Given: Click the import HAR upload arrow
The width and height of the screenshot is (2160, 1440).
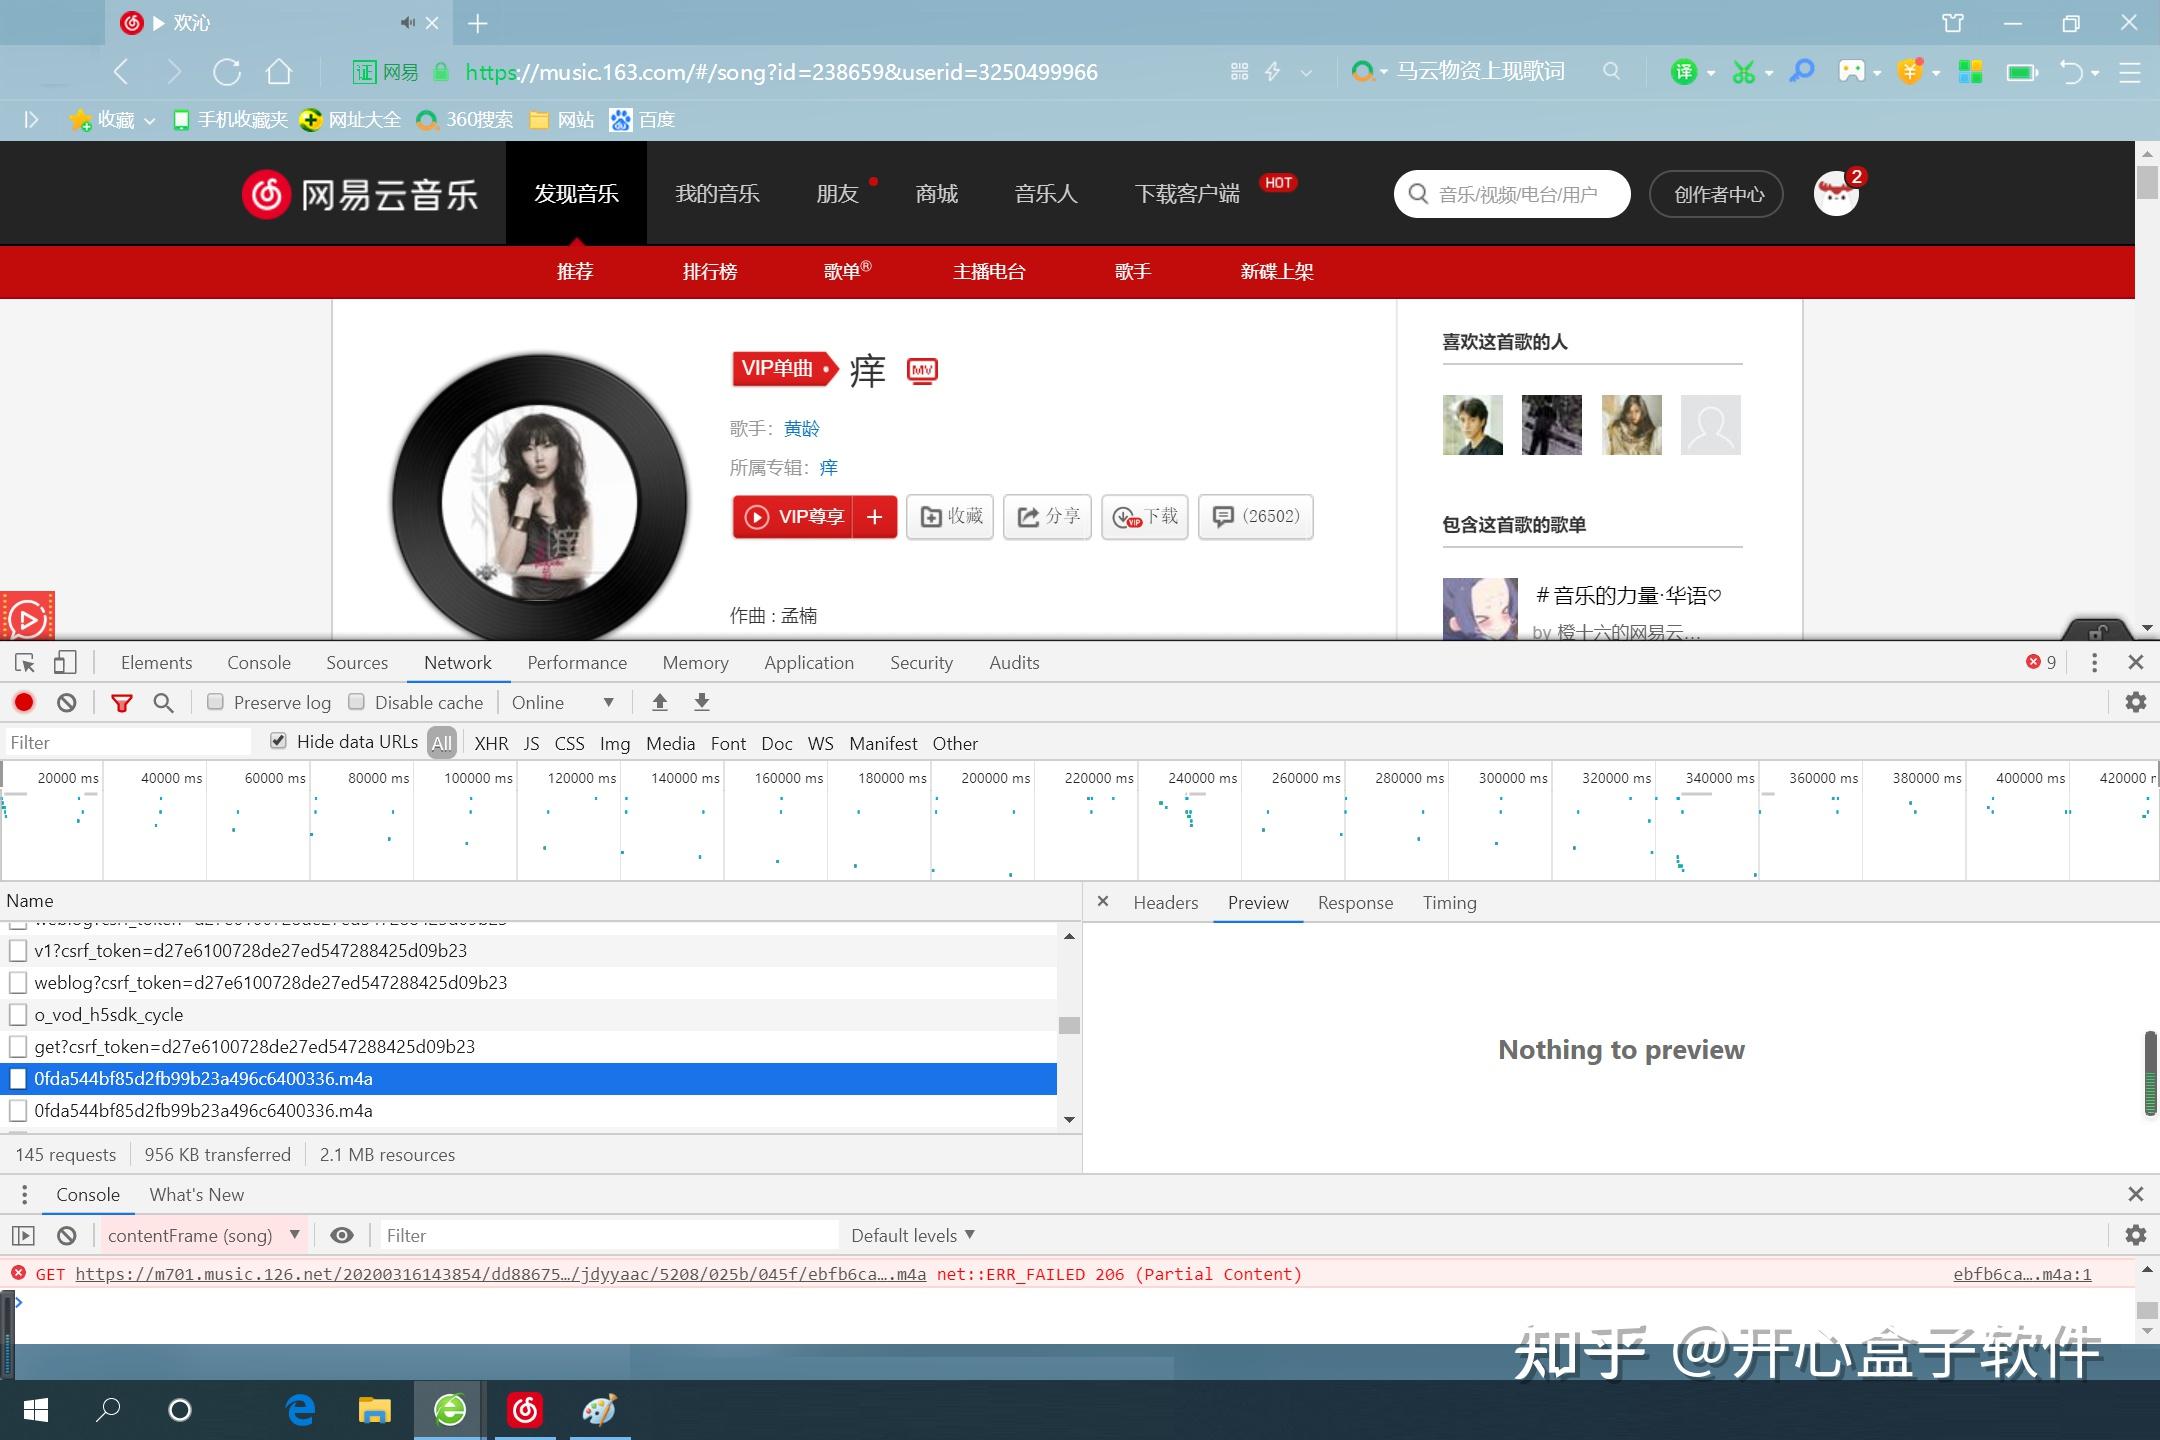Looking at the screenshot, I should click(660, 703).
